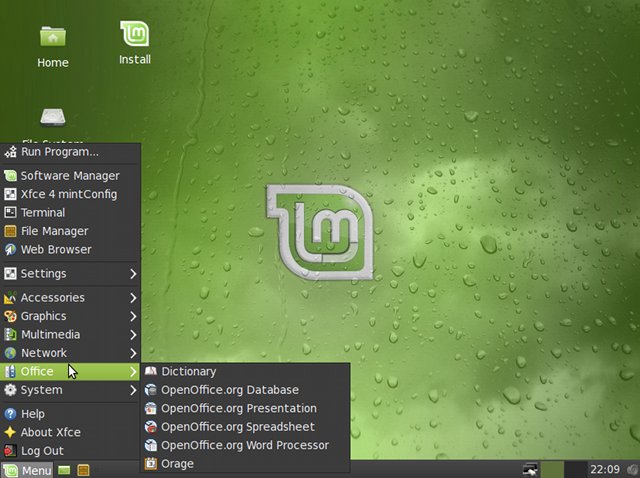Screen dimensions: 640x478
Task: Click the File Manager cabinet icon
Action: point(10,231)
